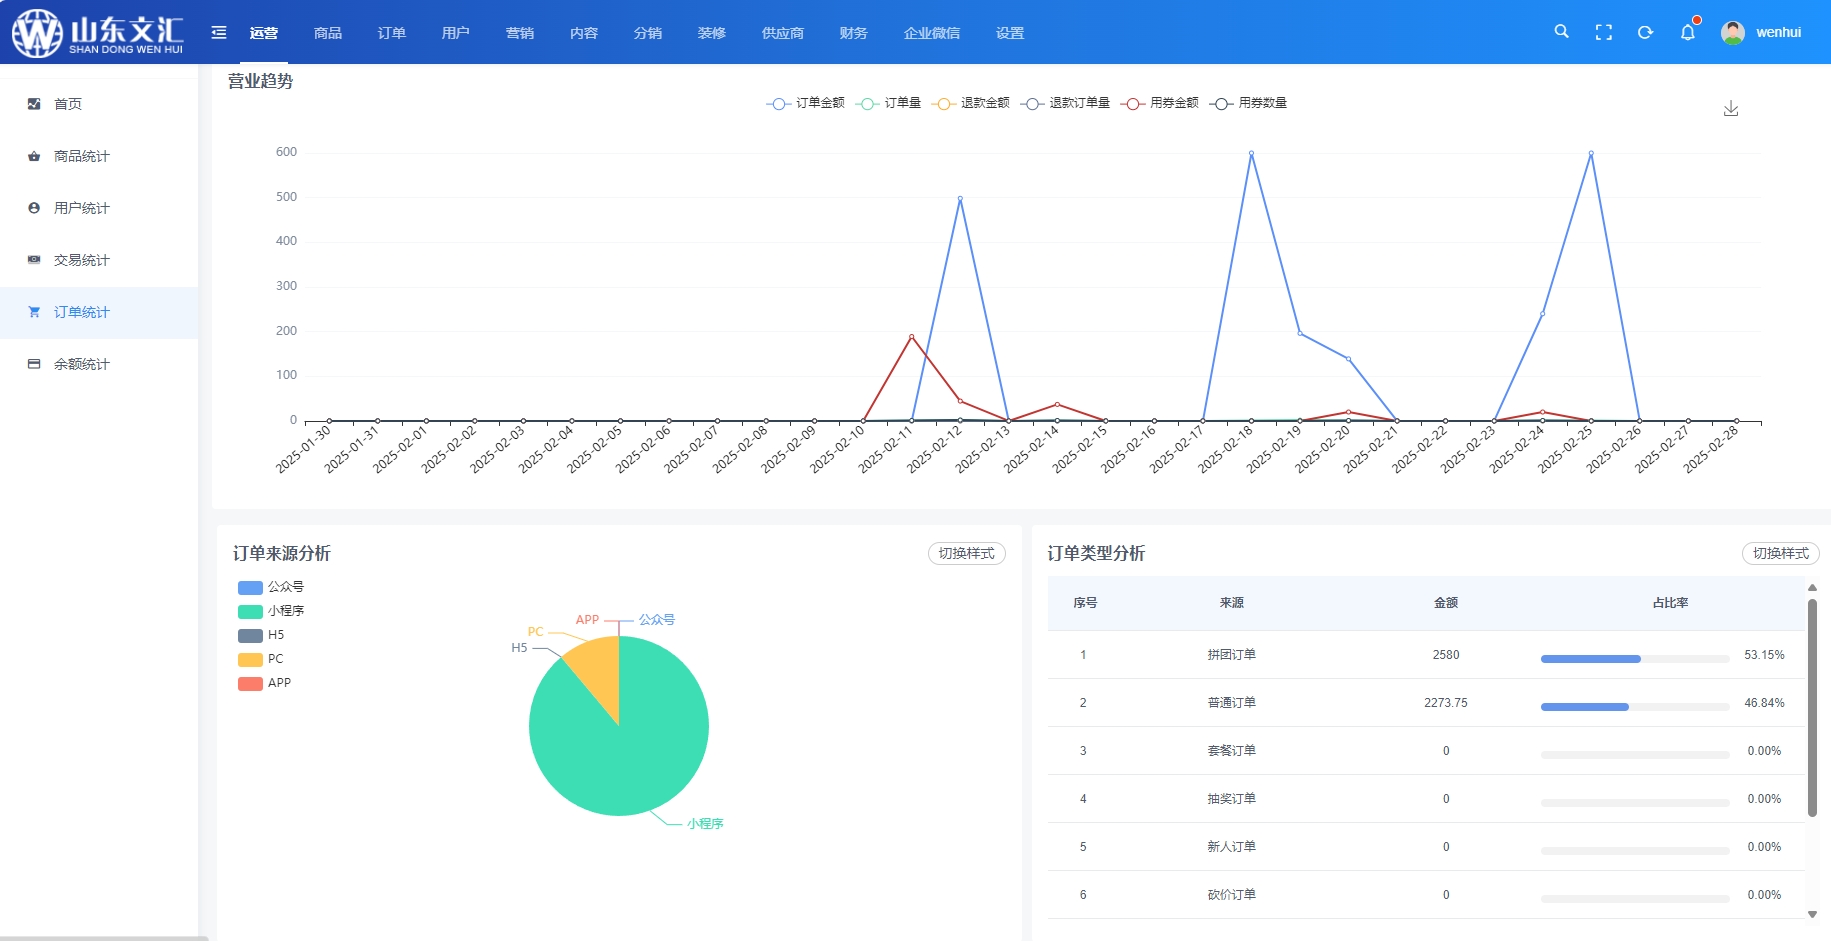Viewport: 1831px width, 941px height.
Task: Open the 供应商 top menu
Action: pyautogui.click(x=783, y=33)
